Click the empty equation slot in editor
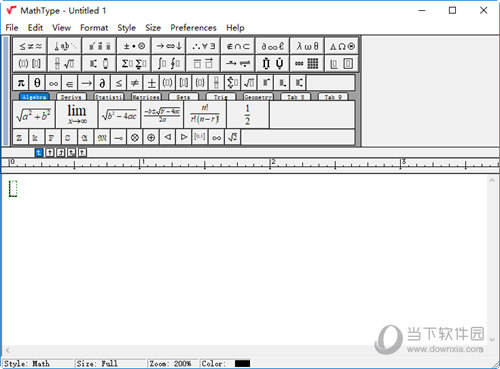500x369 pixels. (13, 189)
